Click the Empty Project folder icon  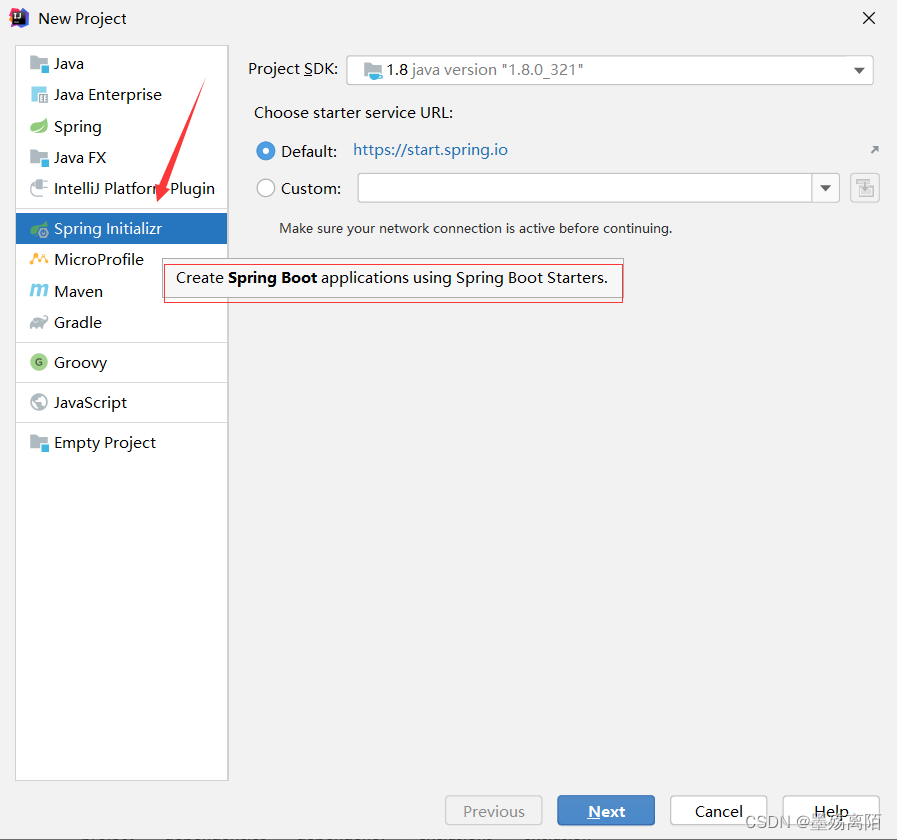(x=39, y=442)
